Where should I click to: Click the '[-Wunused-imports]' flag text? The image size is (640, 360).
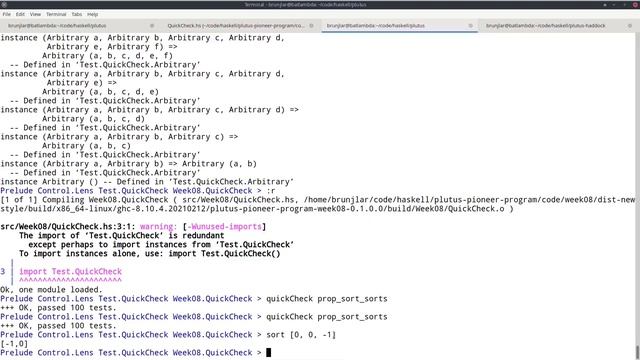click(x=224, y=227)
